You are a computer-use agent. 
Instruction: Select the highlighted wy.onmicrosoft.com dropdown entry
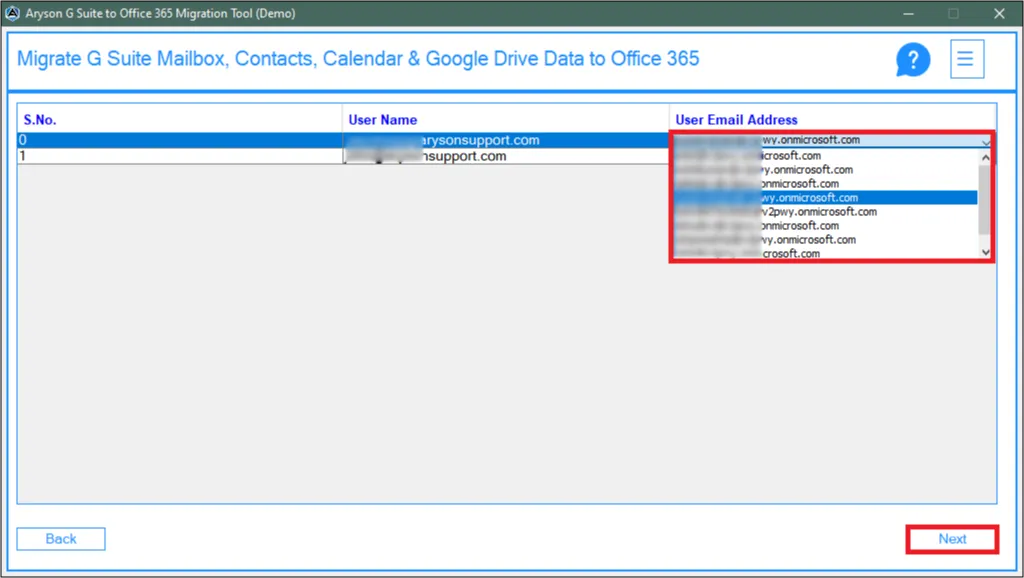(x=825, y=198)
